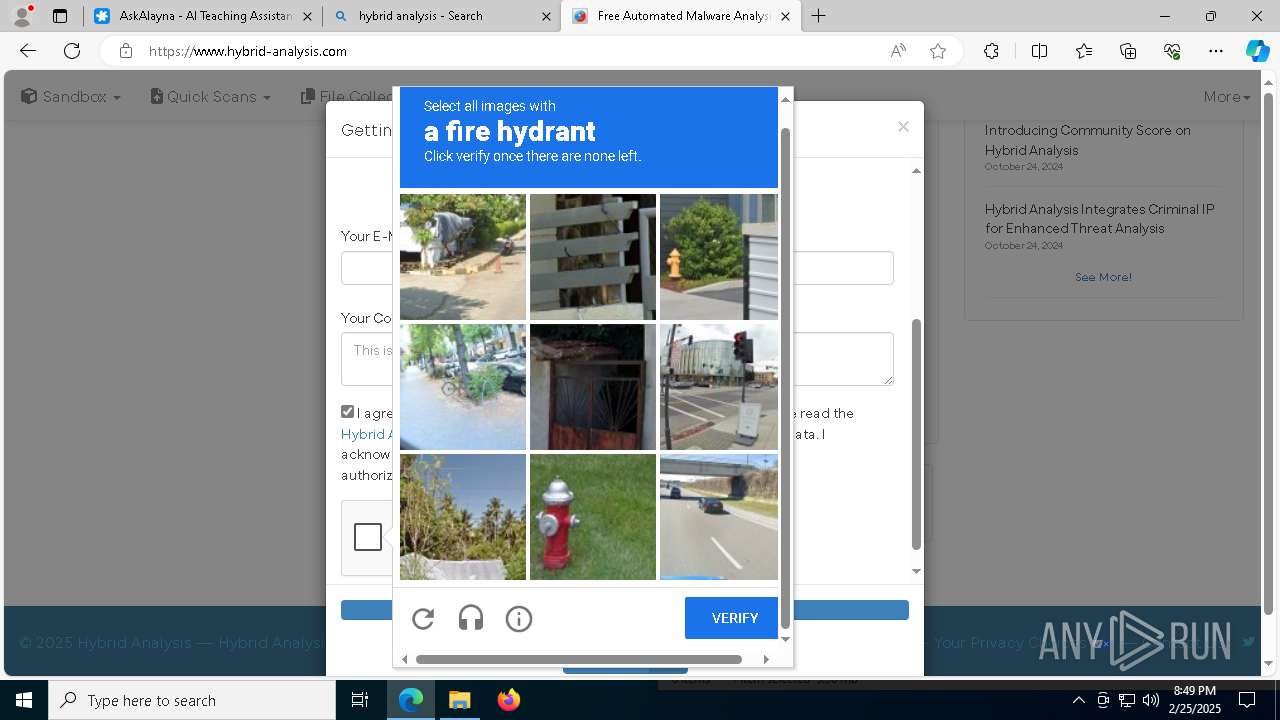The width and height of the screenshot is (1280, 720).
Task: Select the sidewalk with tarp tile
Action: click(x=463, y=257)
